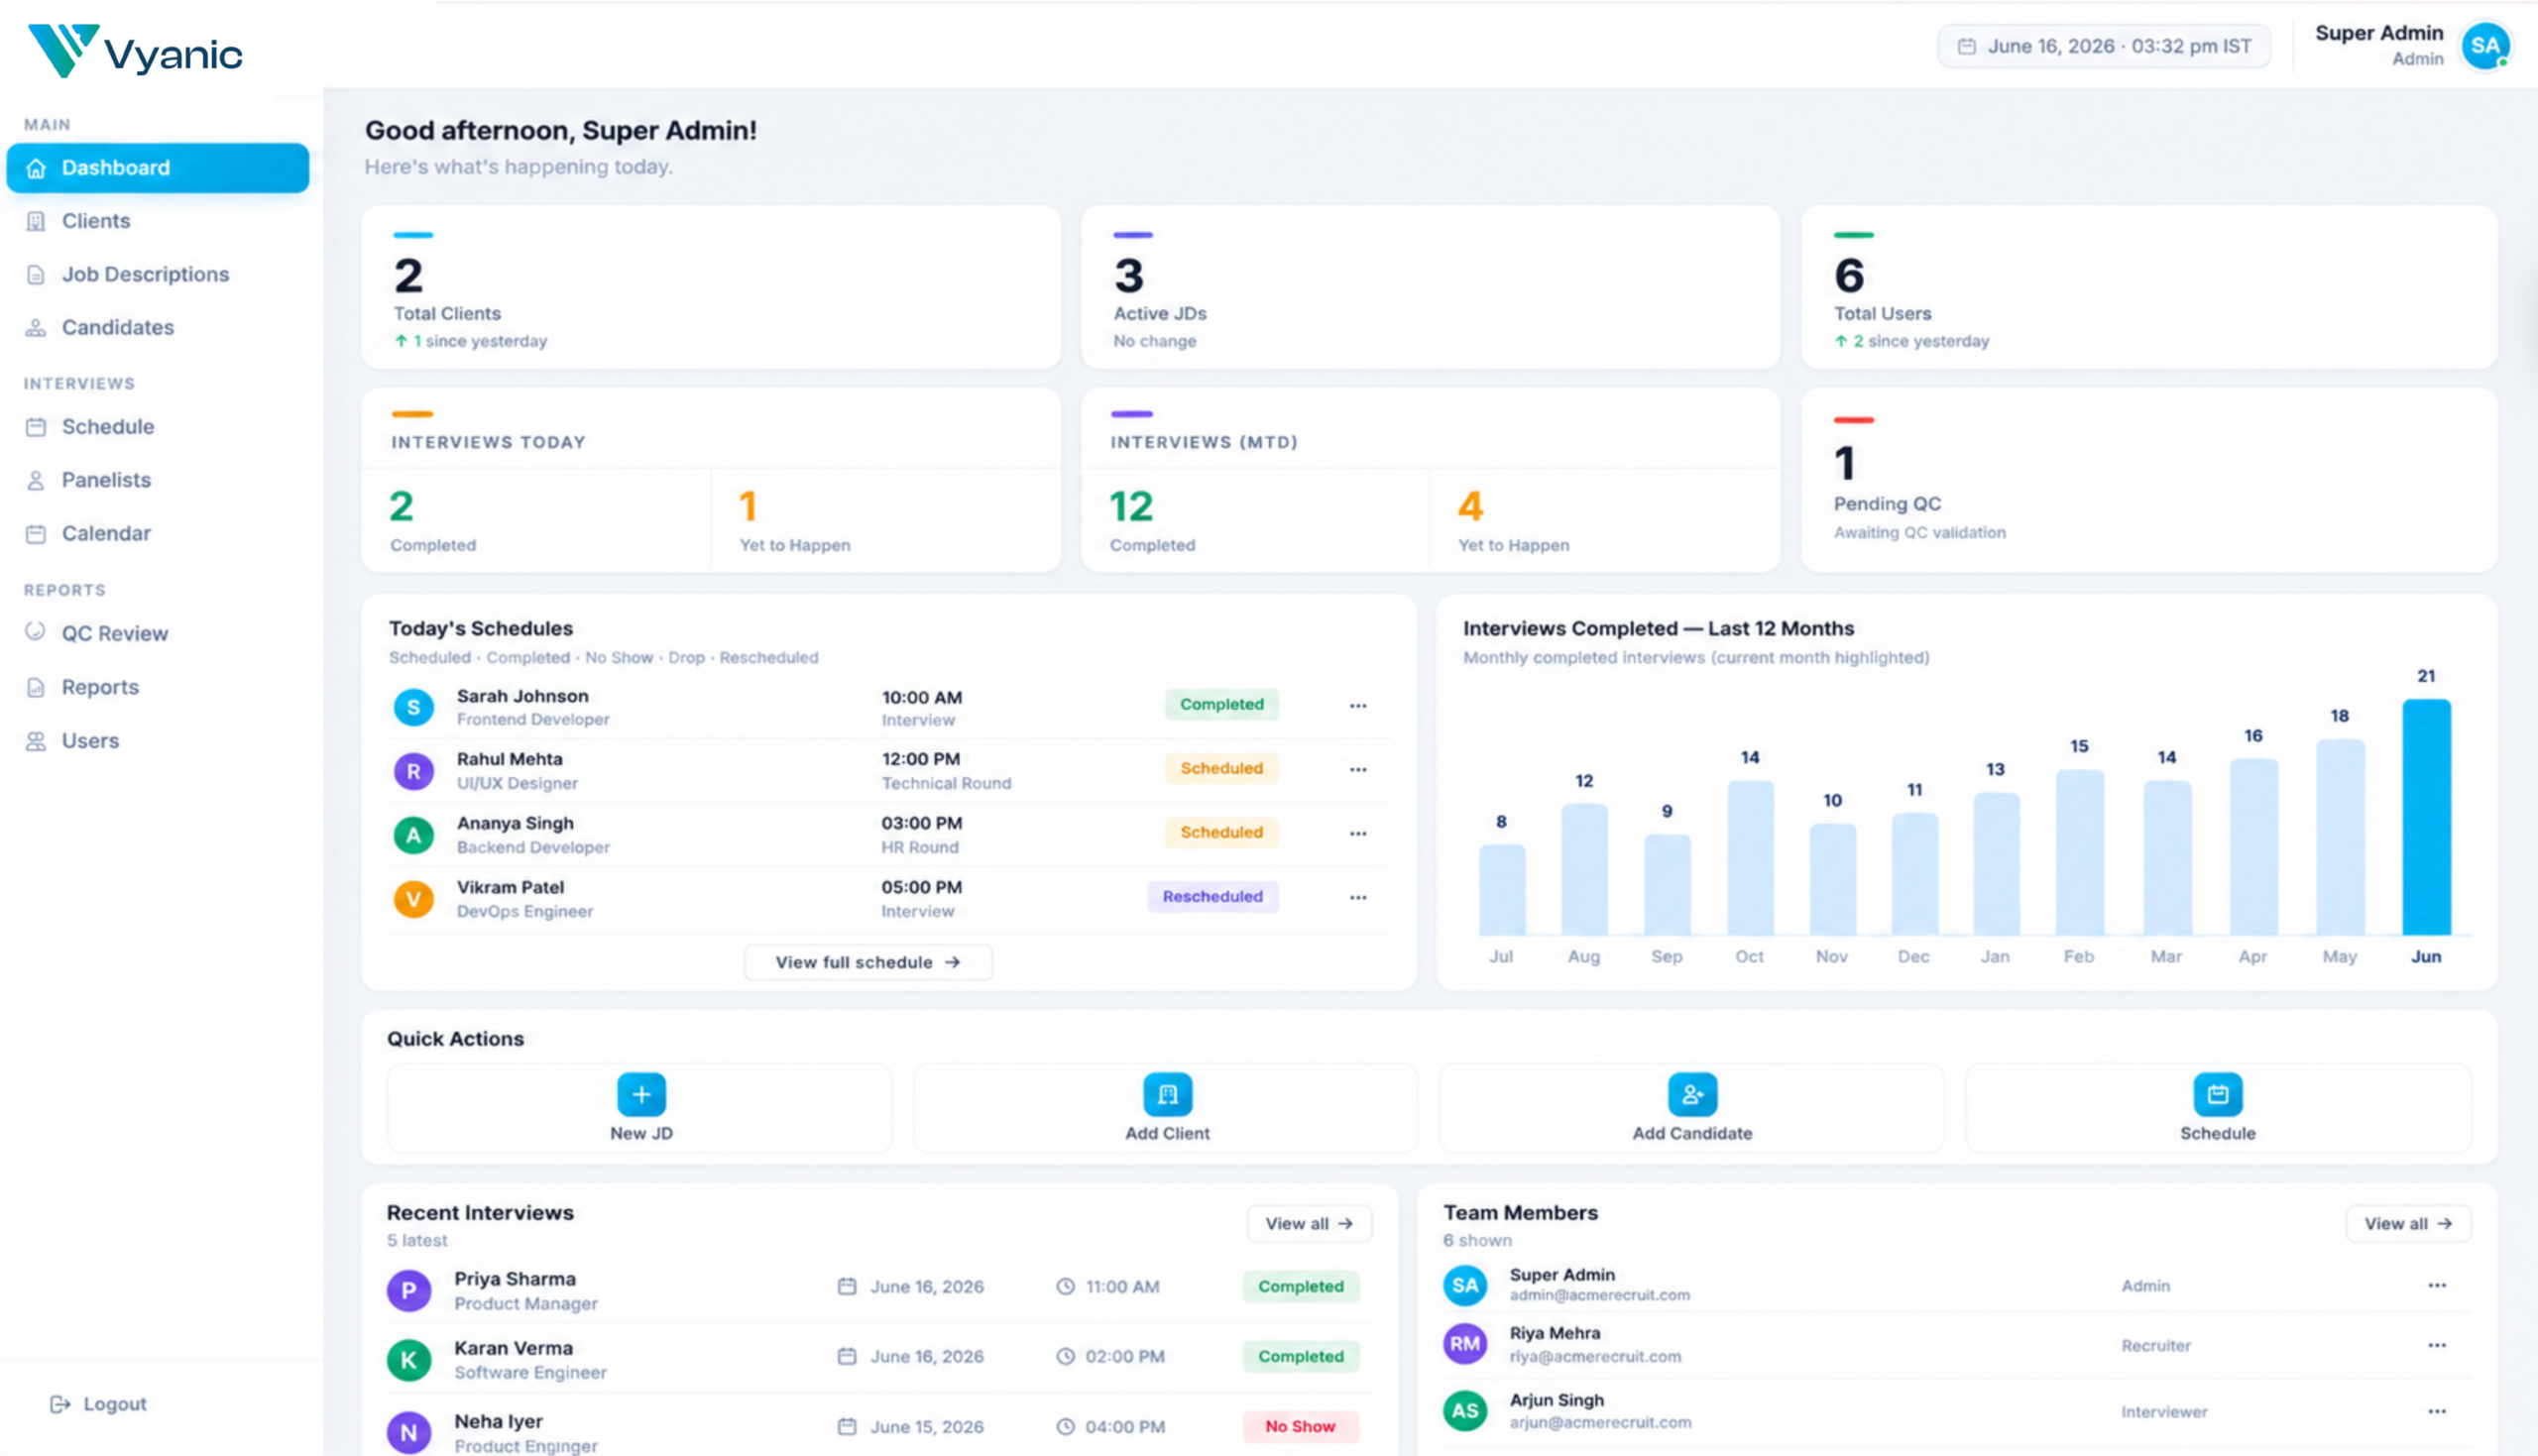Open options menu for Rahul Mehta
Image resolution: width=2538 pixels, height=1456 pixels.
coord(1358,770)
